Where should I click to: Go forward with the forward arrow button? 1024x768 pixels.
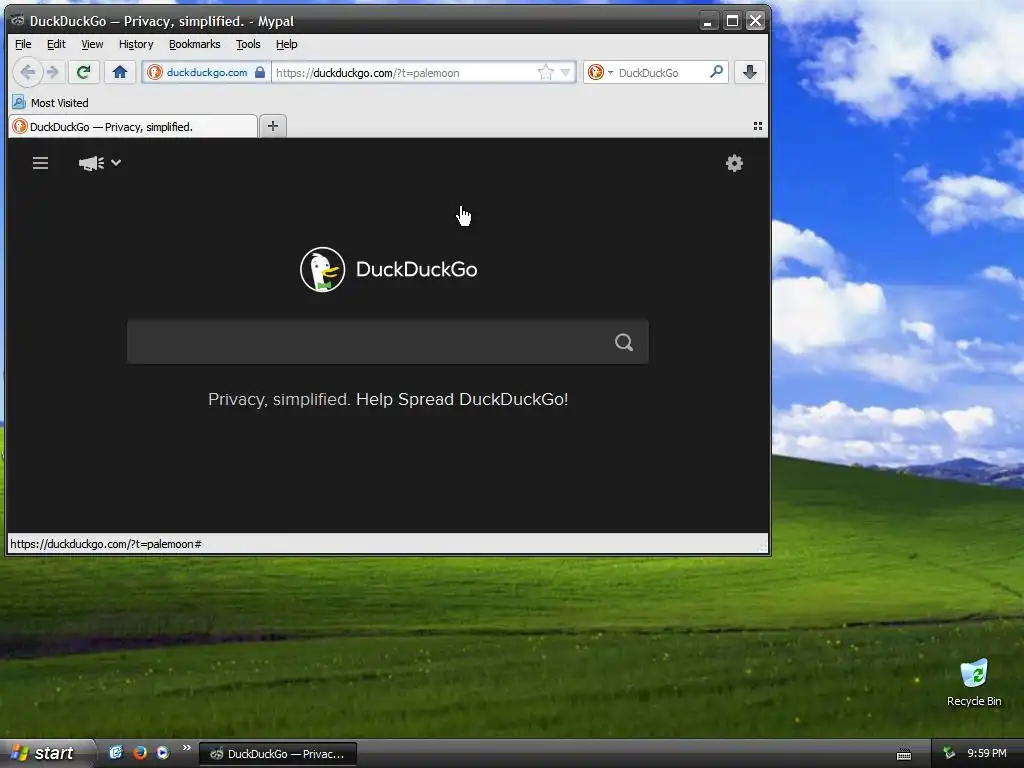[x=54, y=72]
